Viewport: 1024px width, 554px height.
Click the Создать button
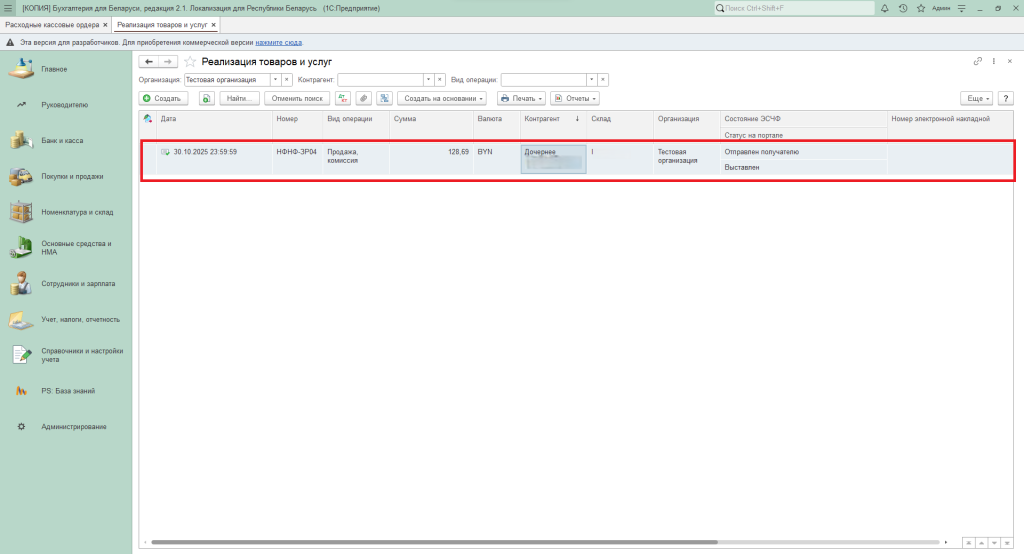161,99
